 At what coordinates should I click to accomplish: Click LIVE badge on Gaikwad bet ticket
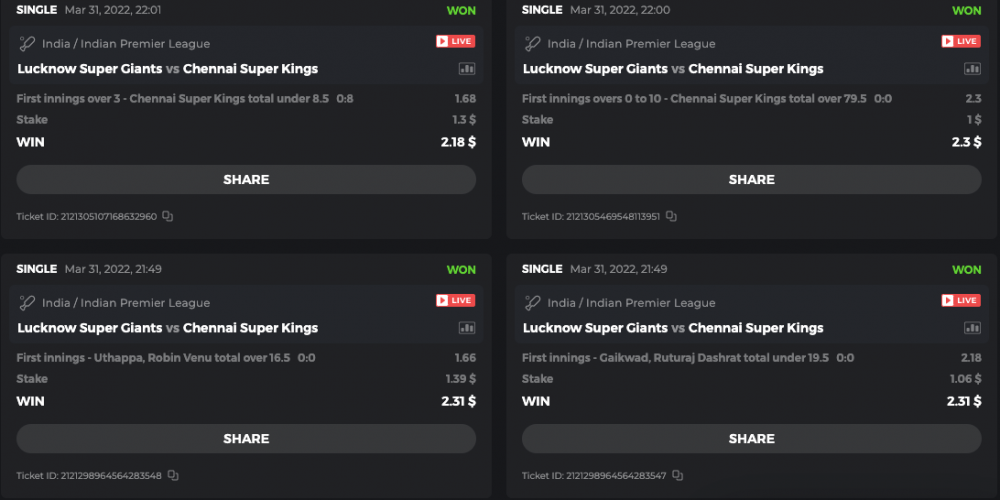click(960, 300)
